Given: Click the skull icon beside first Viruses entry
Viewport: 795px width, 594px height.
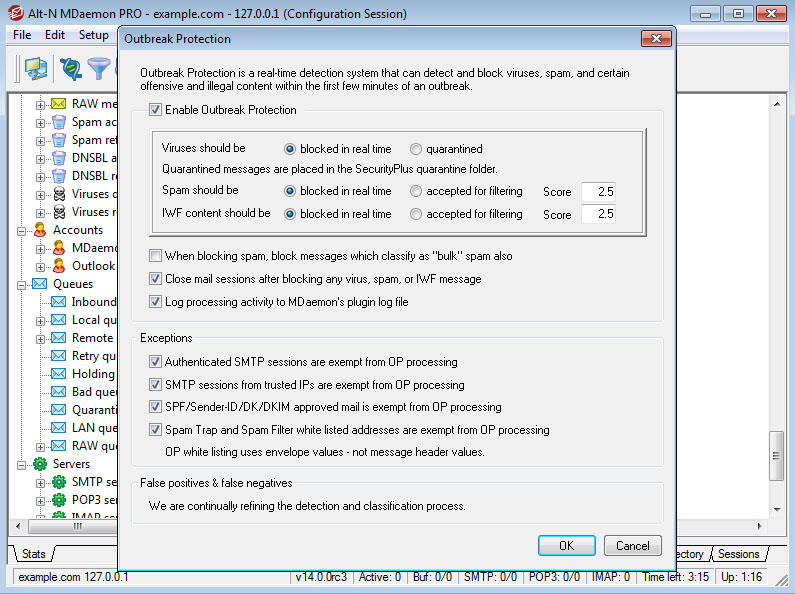Looking at the screenshot, I should (59, 194).
